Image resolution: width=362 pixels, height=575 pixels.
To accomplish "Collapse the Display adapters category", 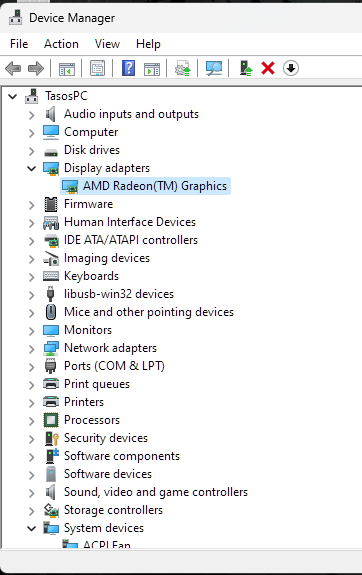I will click(32, 168).
